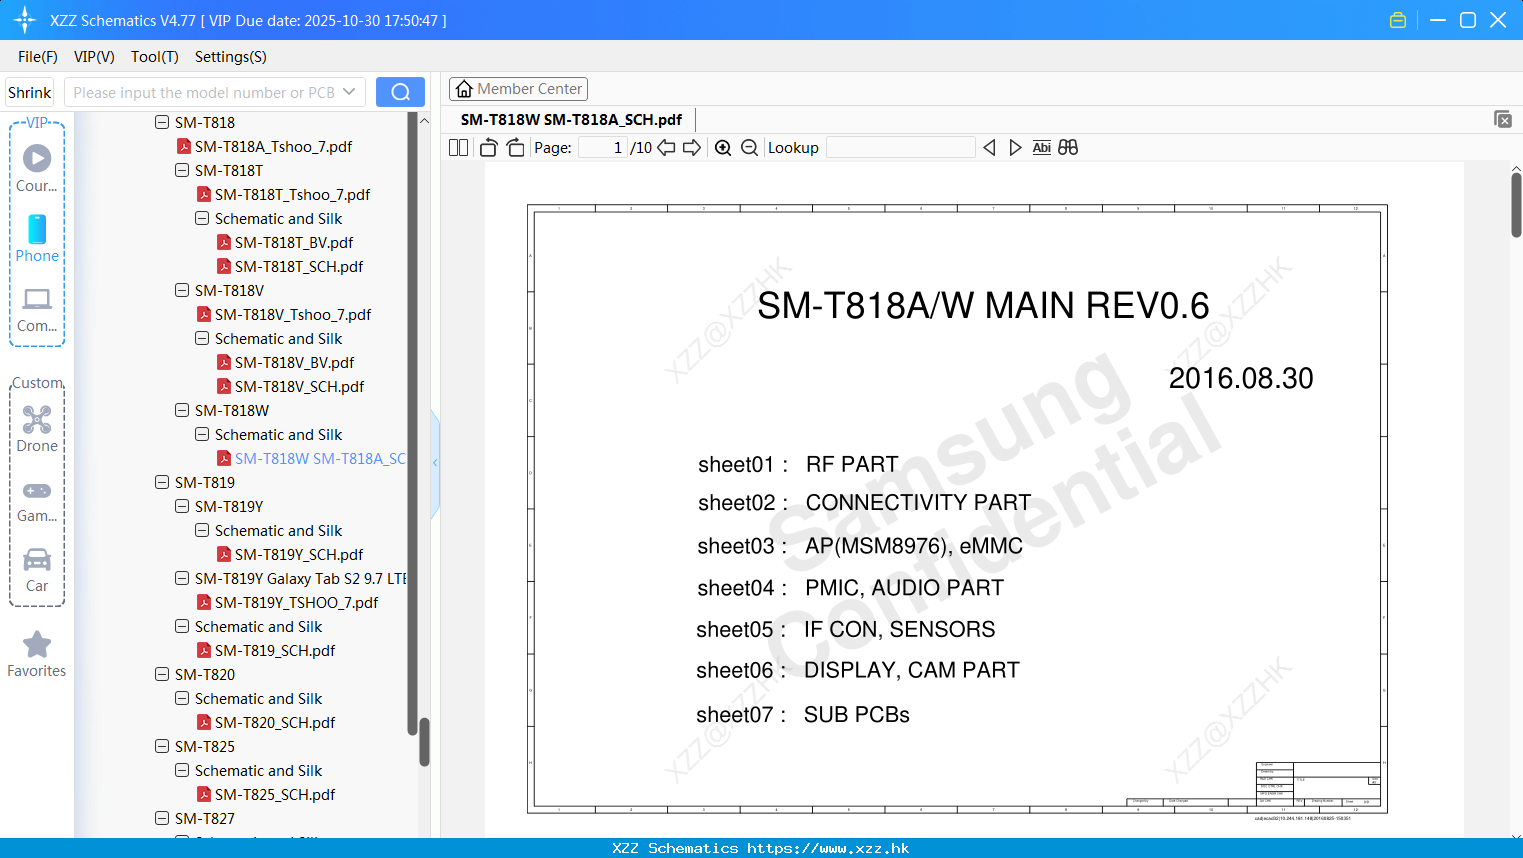Open the model number dropdown
This screenshot has width=1523, height=858.
coord(349,92)
